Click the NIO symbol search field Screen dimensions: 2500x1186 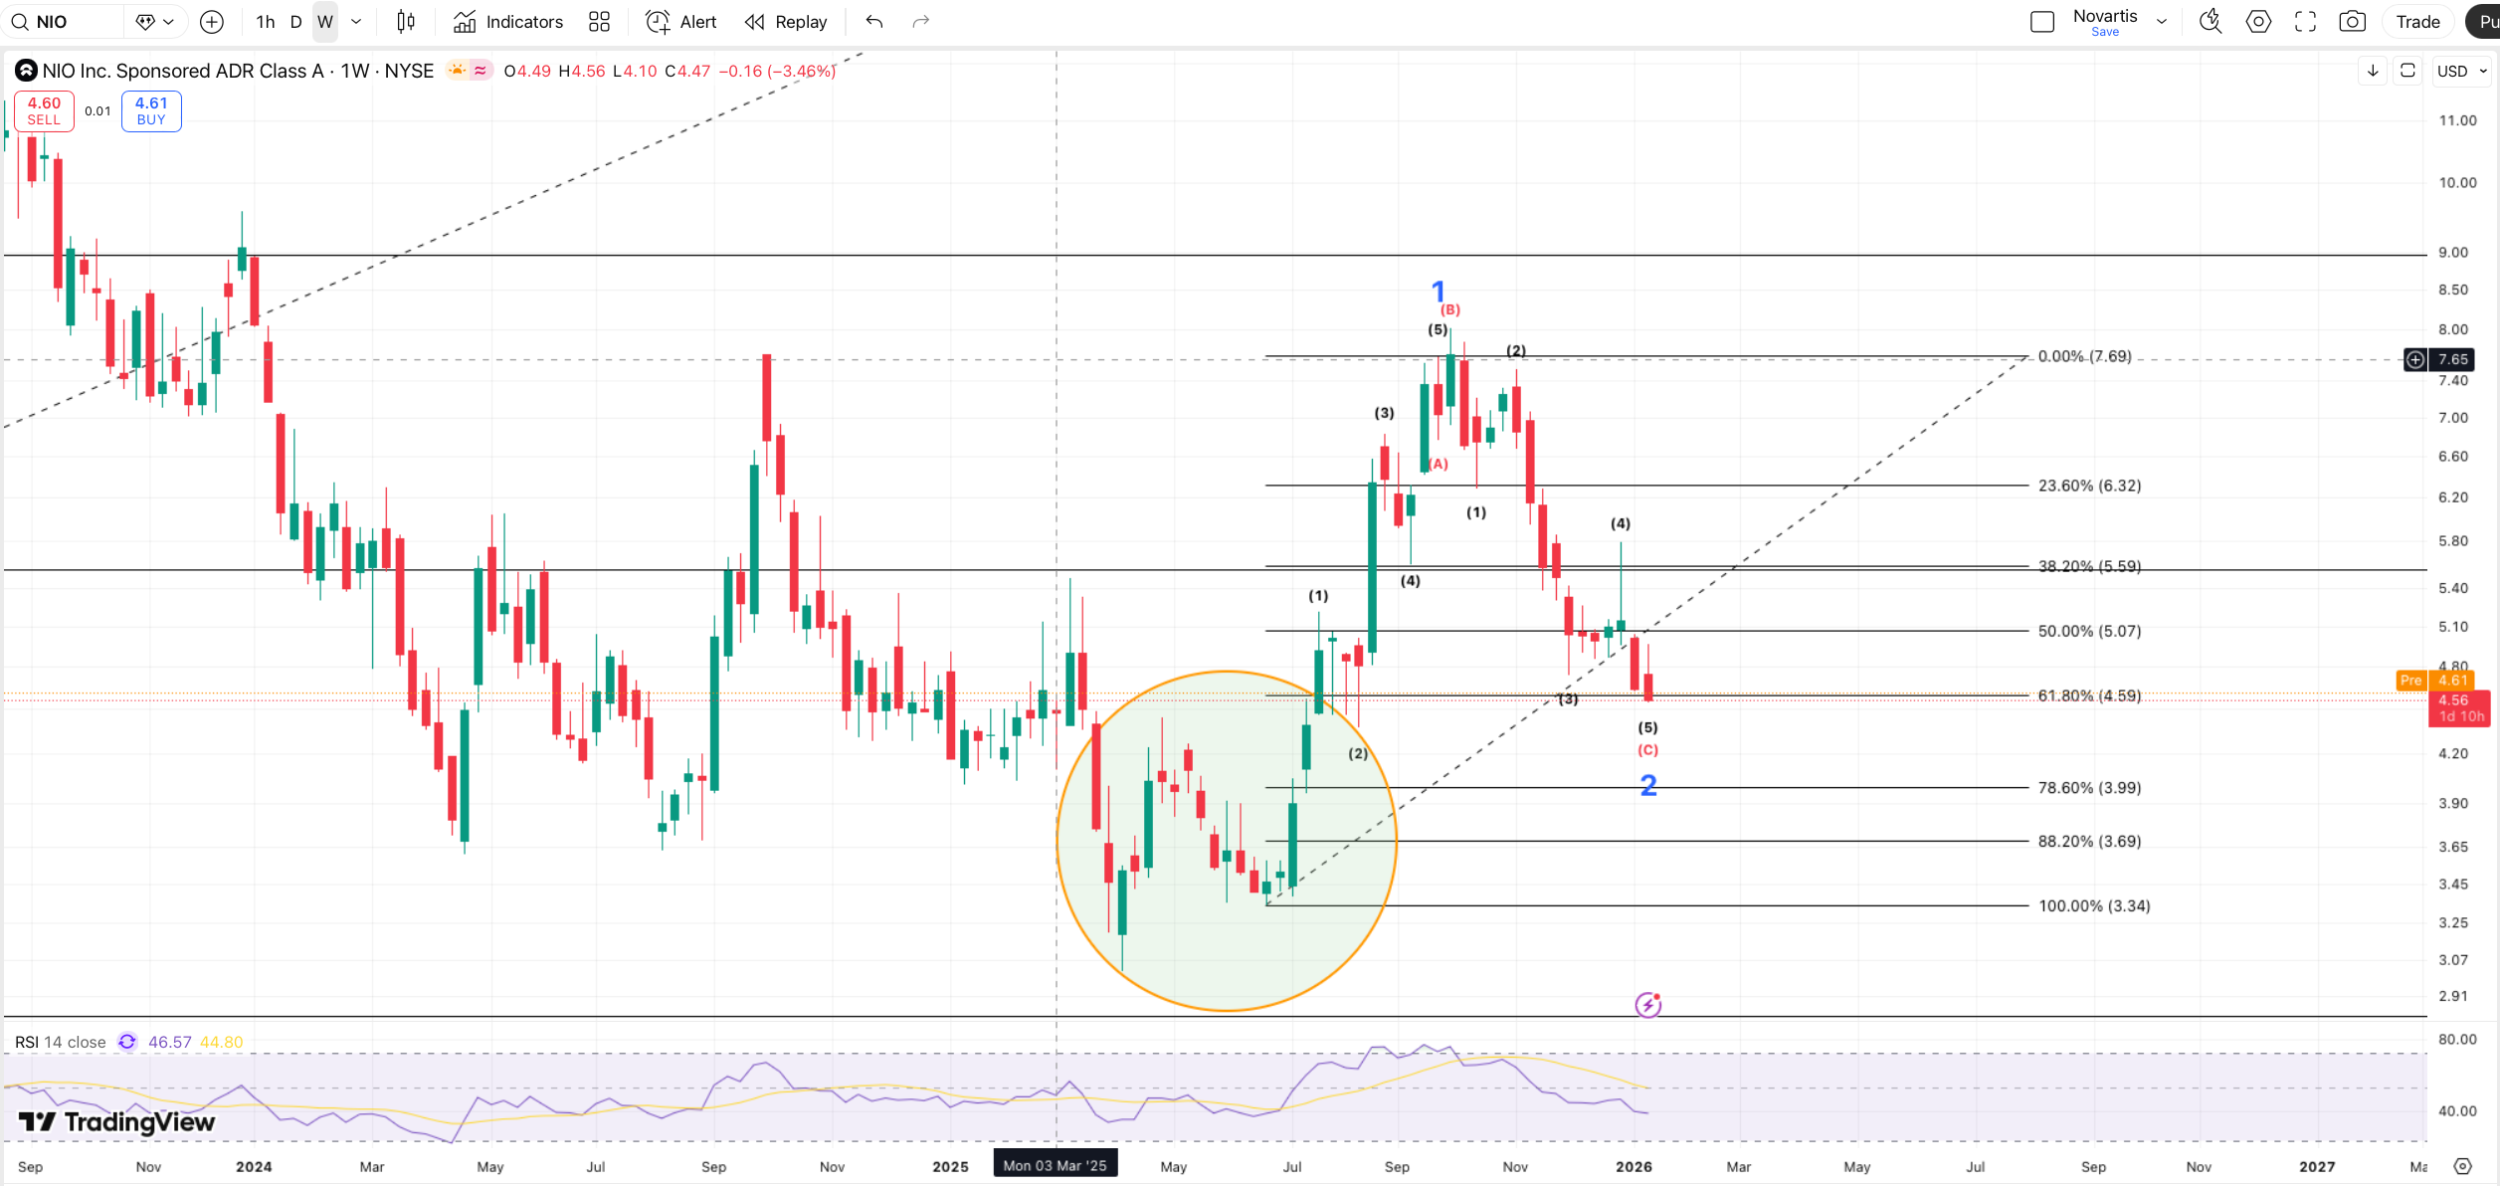65,22
